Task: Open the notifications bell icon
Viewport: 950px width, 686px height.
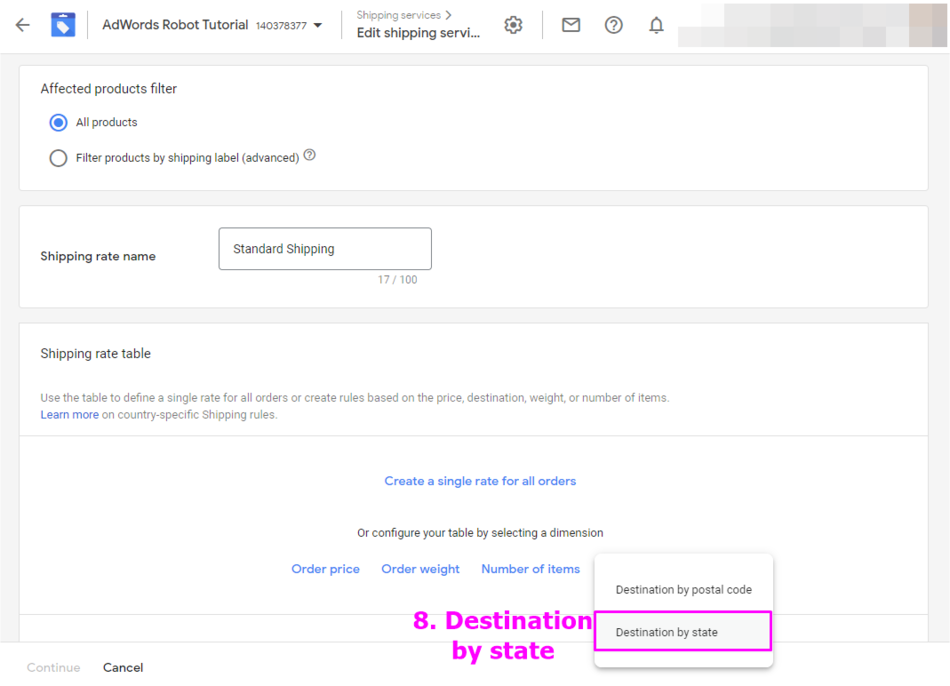Action: (x=656, y=25)
